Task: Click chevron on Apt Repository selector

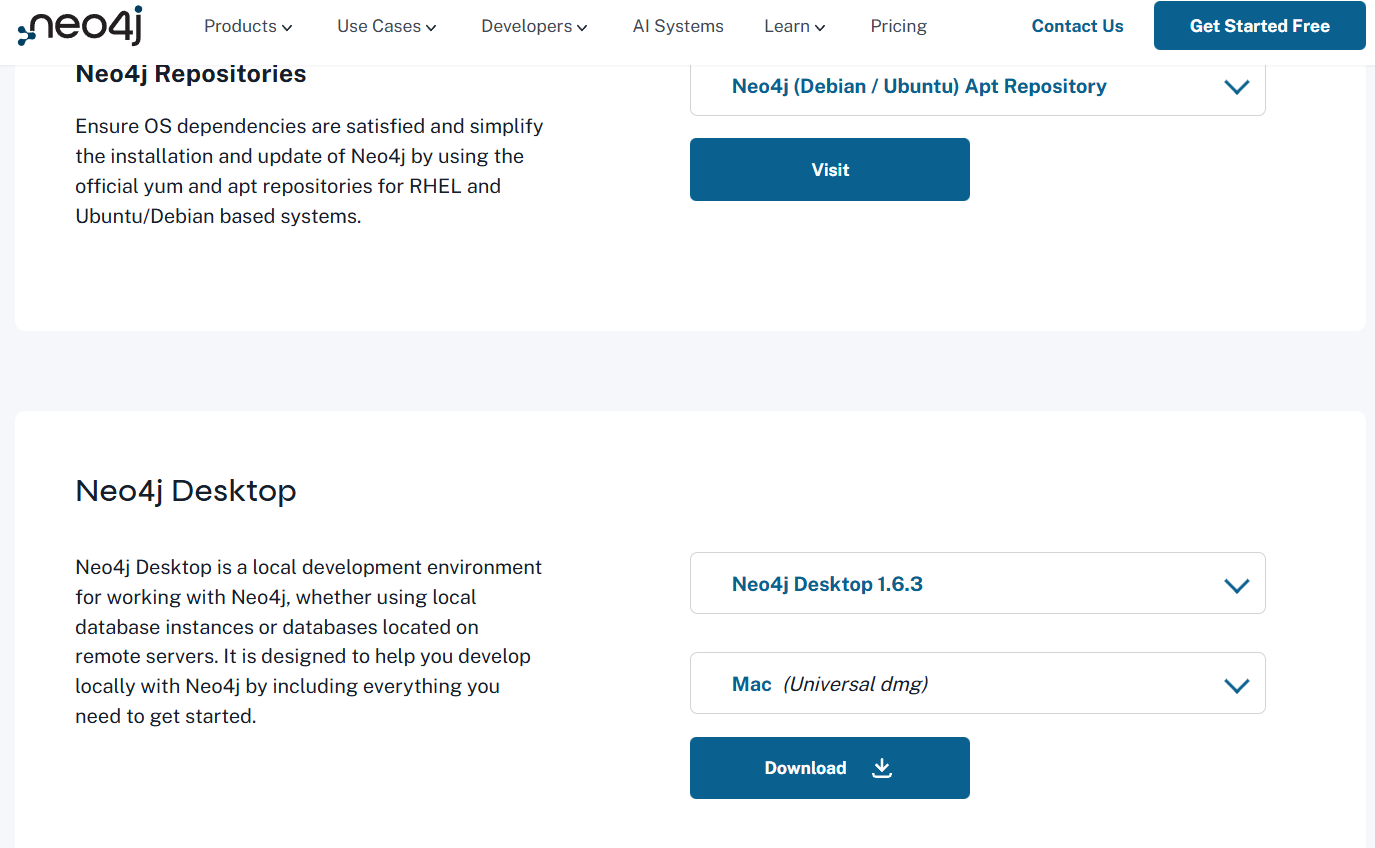Action: 1237,87
